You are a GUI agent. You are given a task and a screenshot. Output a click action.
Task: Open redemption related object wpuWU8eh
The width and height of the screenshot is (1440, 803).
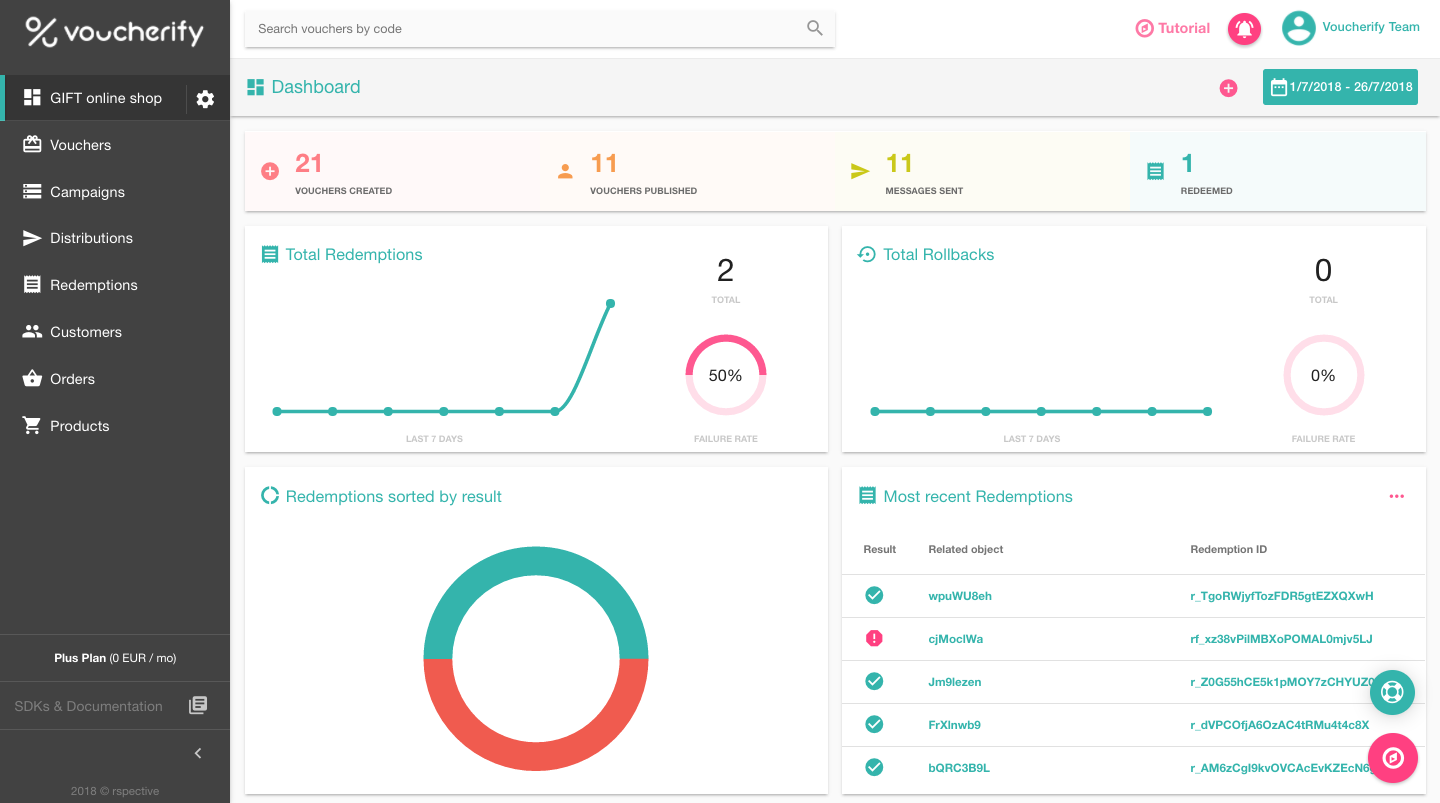(960, 596)
